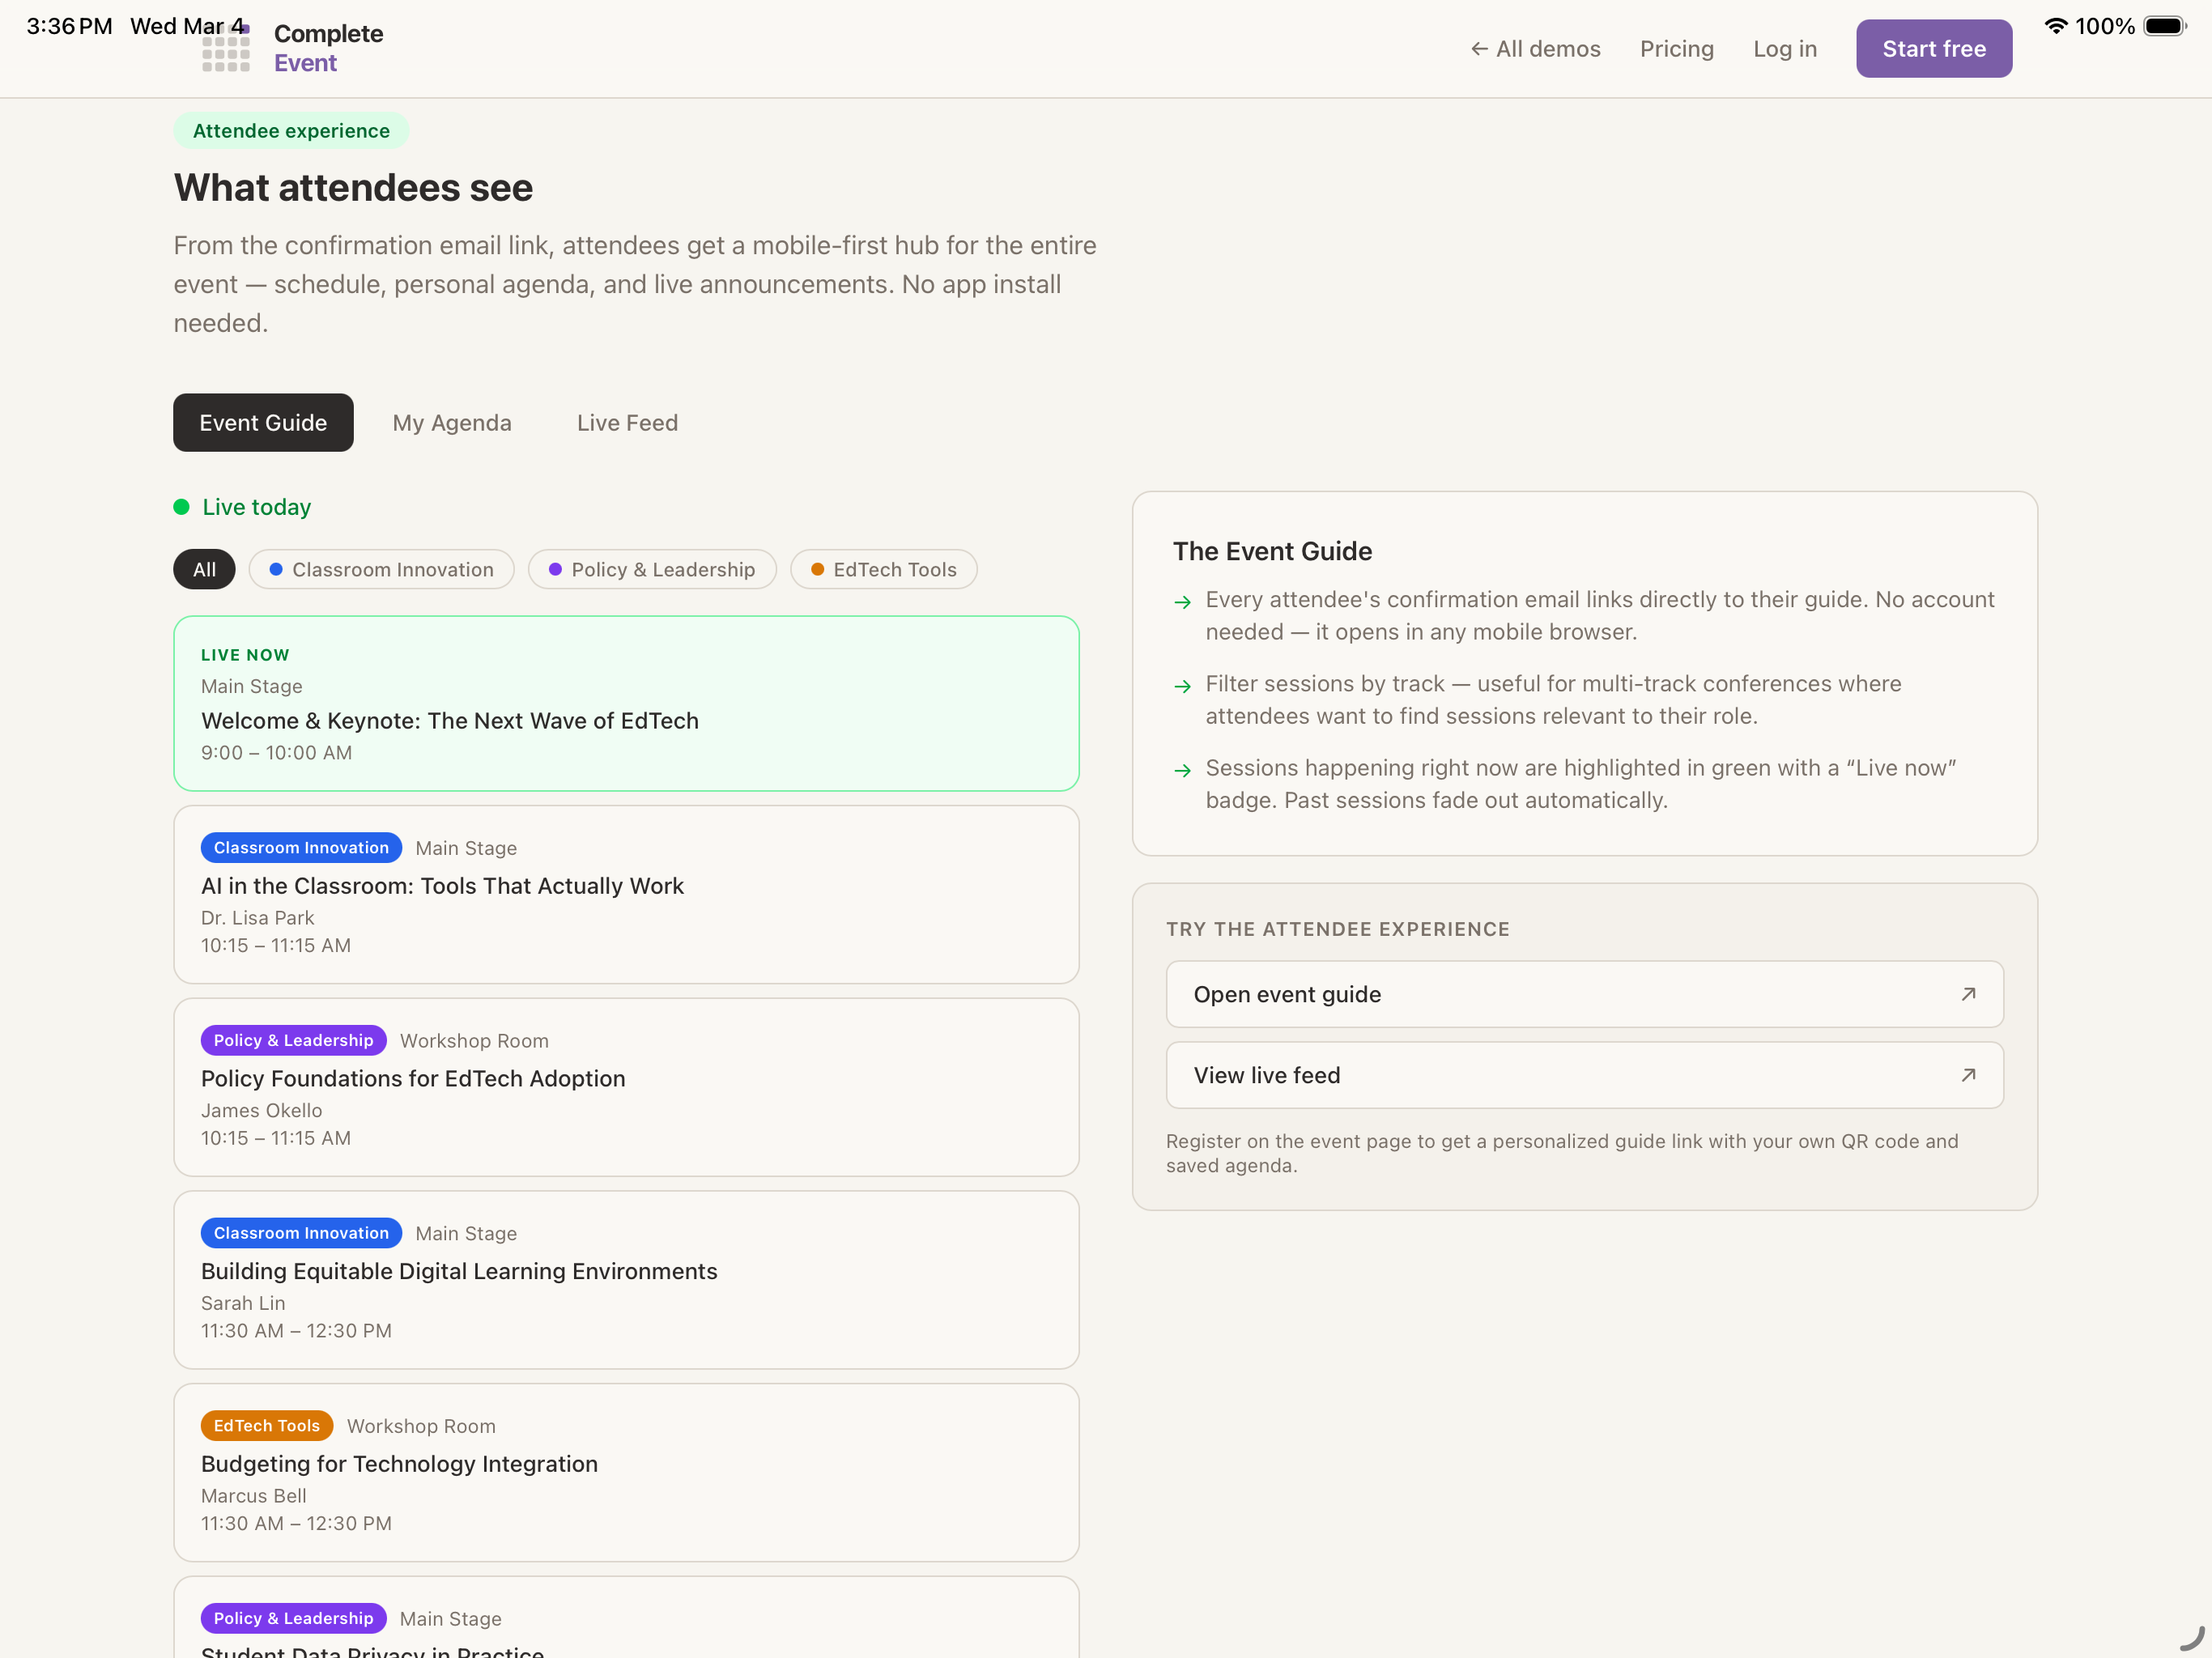This screenshot has width=2212, height=1658.
Task: Switch to the My Agenda tab
Action: 452,423
